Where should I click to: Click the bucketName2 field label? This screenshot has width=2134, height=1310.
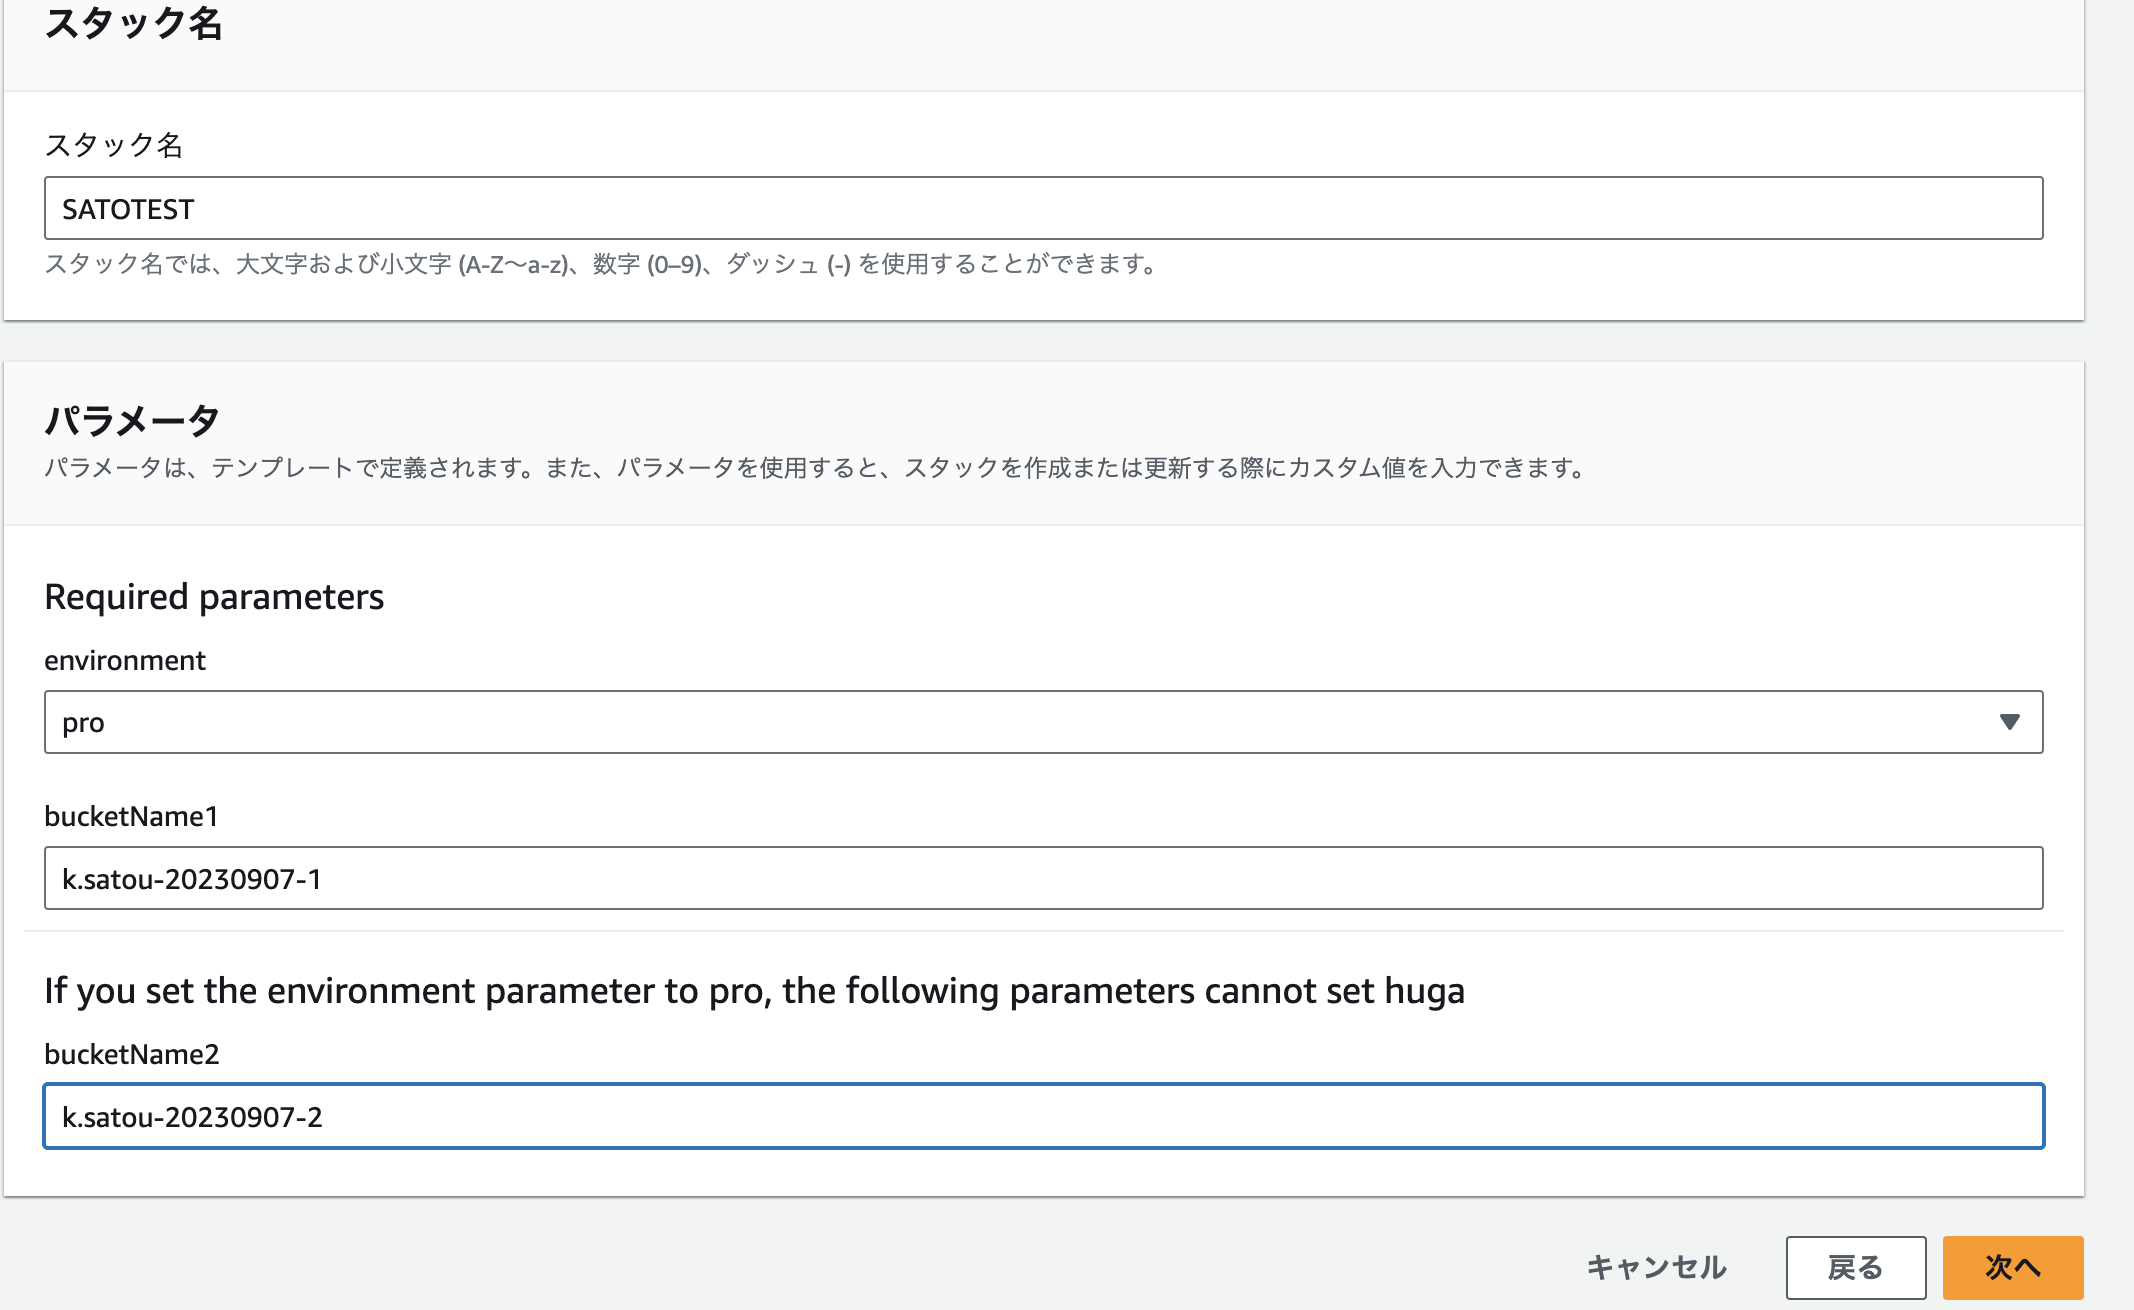click(134, 1053)
